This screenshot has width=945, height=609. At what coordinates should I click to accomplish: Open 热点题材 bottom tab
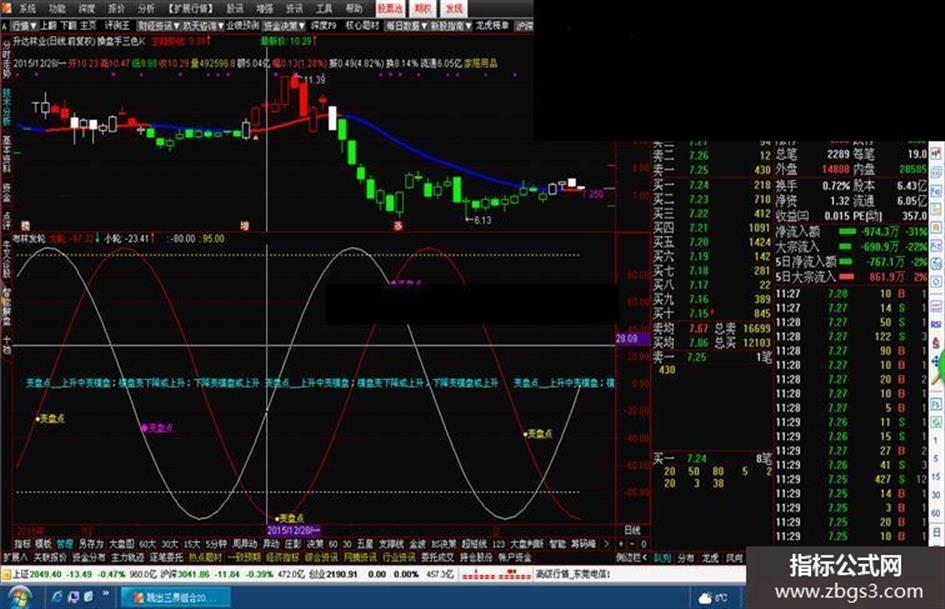(x=206, y=558)
